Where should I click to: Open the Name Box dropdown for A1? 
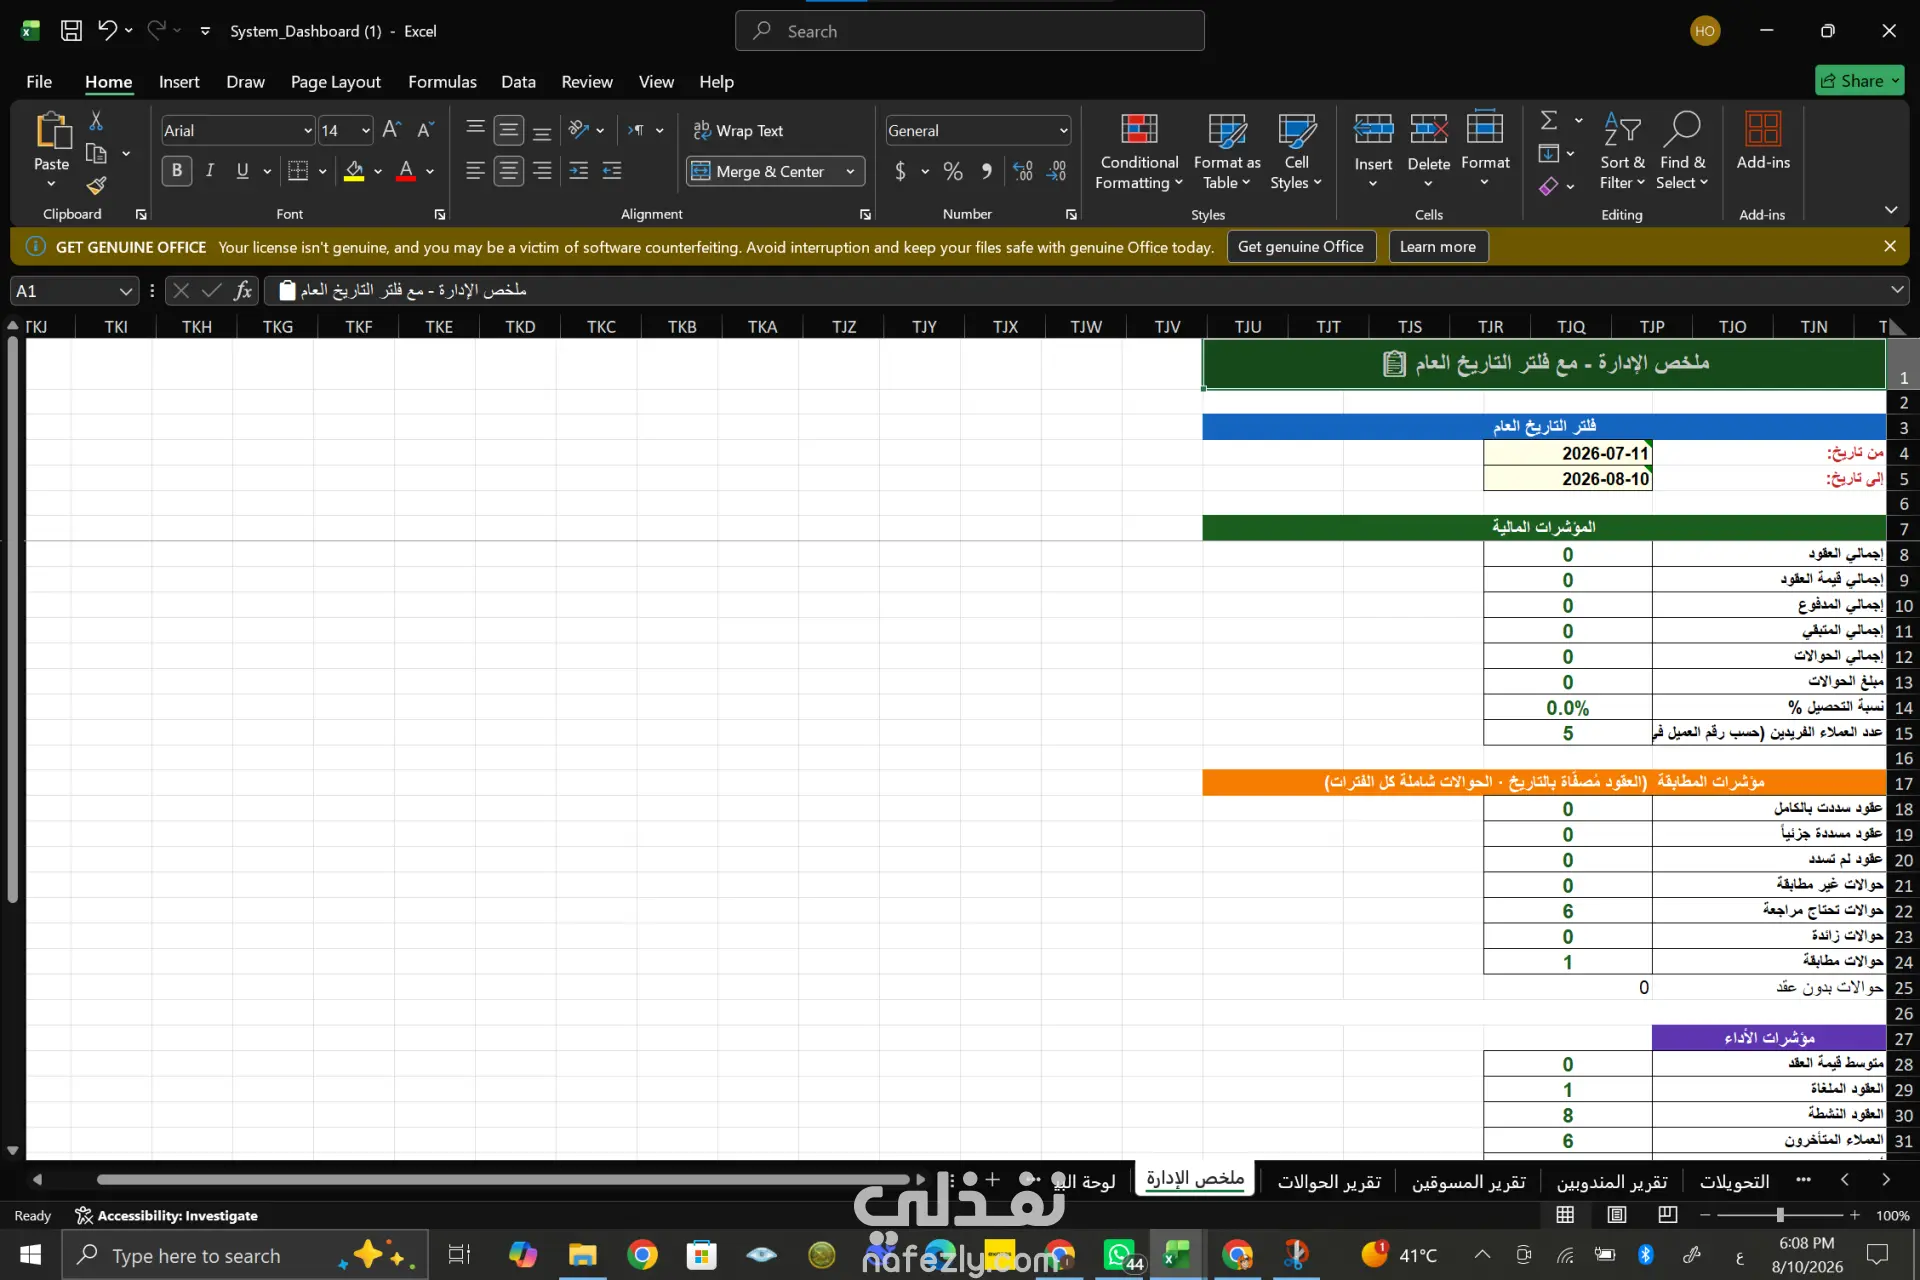tap(126, 291)
